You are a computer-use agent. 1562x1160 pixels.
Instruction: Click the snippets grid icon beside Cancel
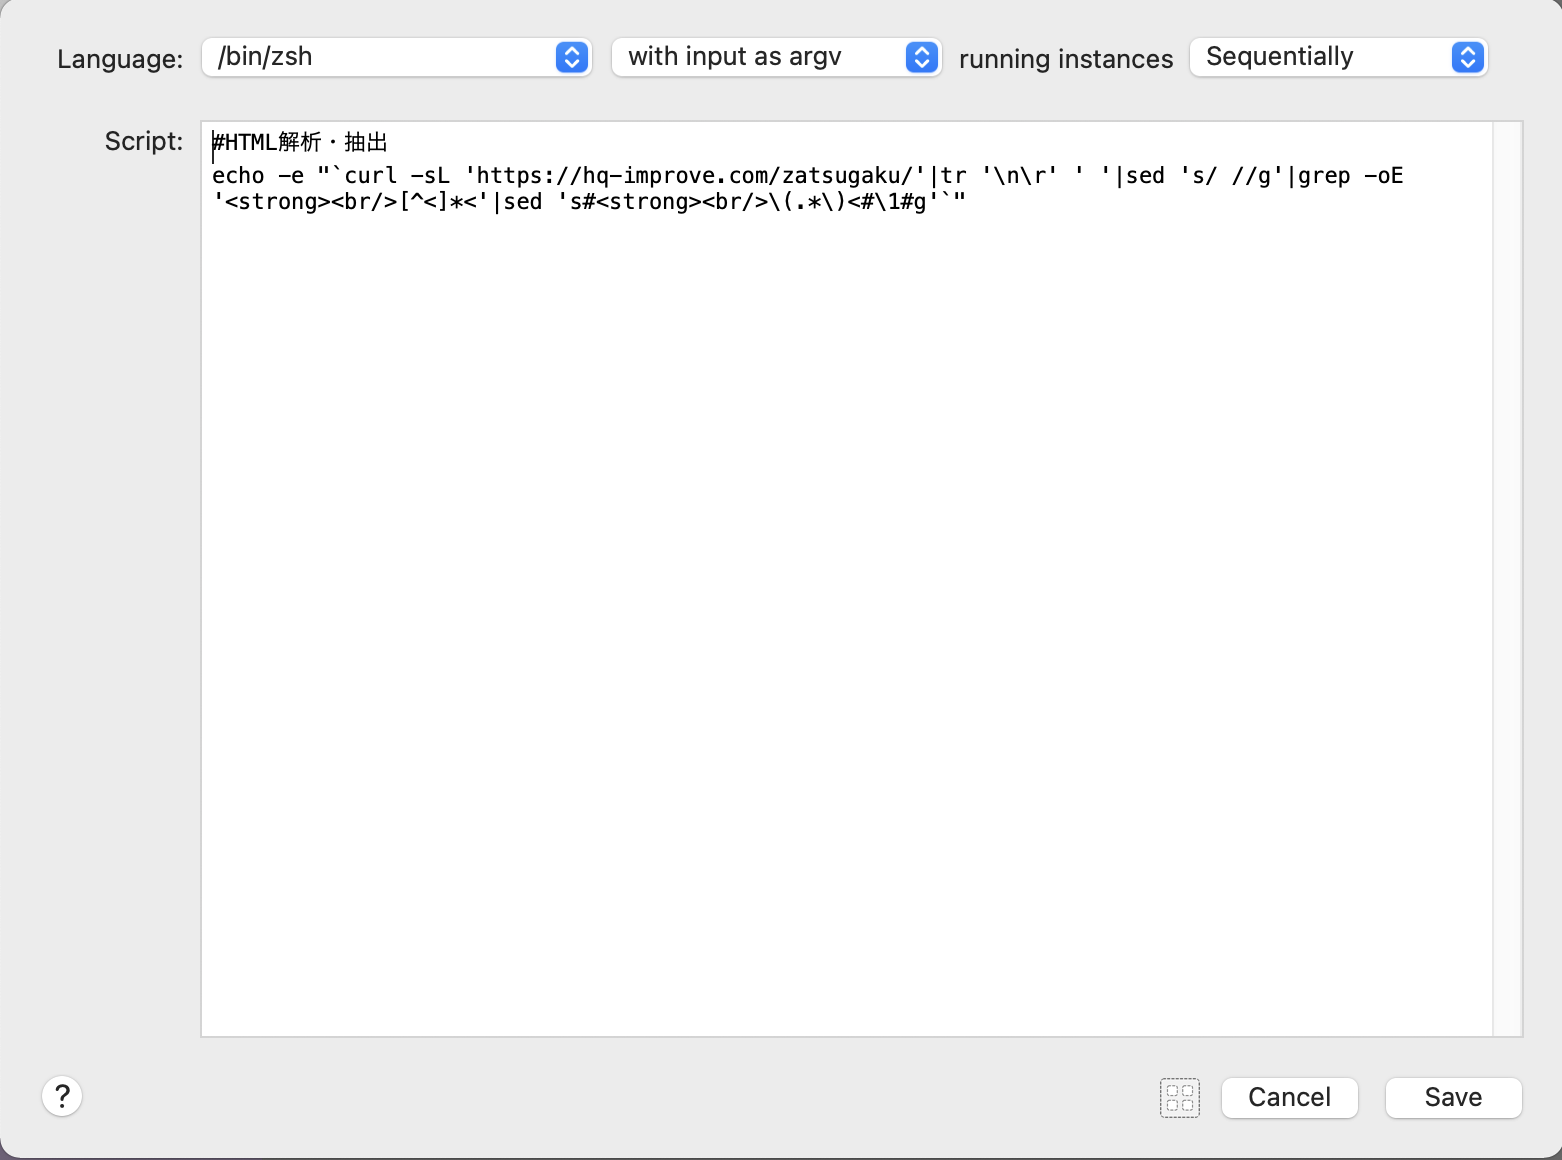click(x=1180, y=1098)
